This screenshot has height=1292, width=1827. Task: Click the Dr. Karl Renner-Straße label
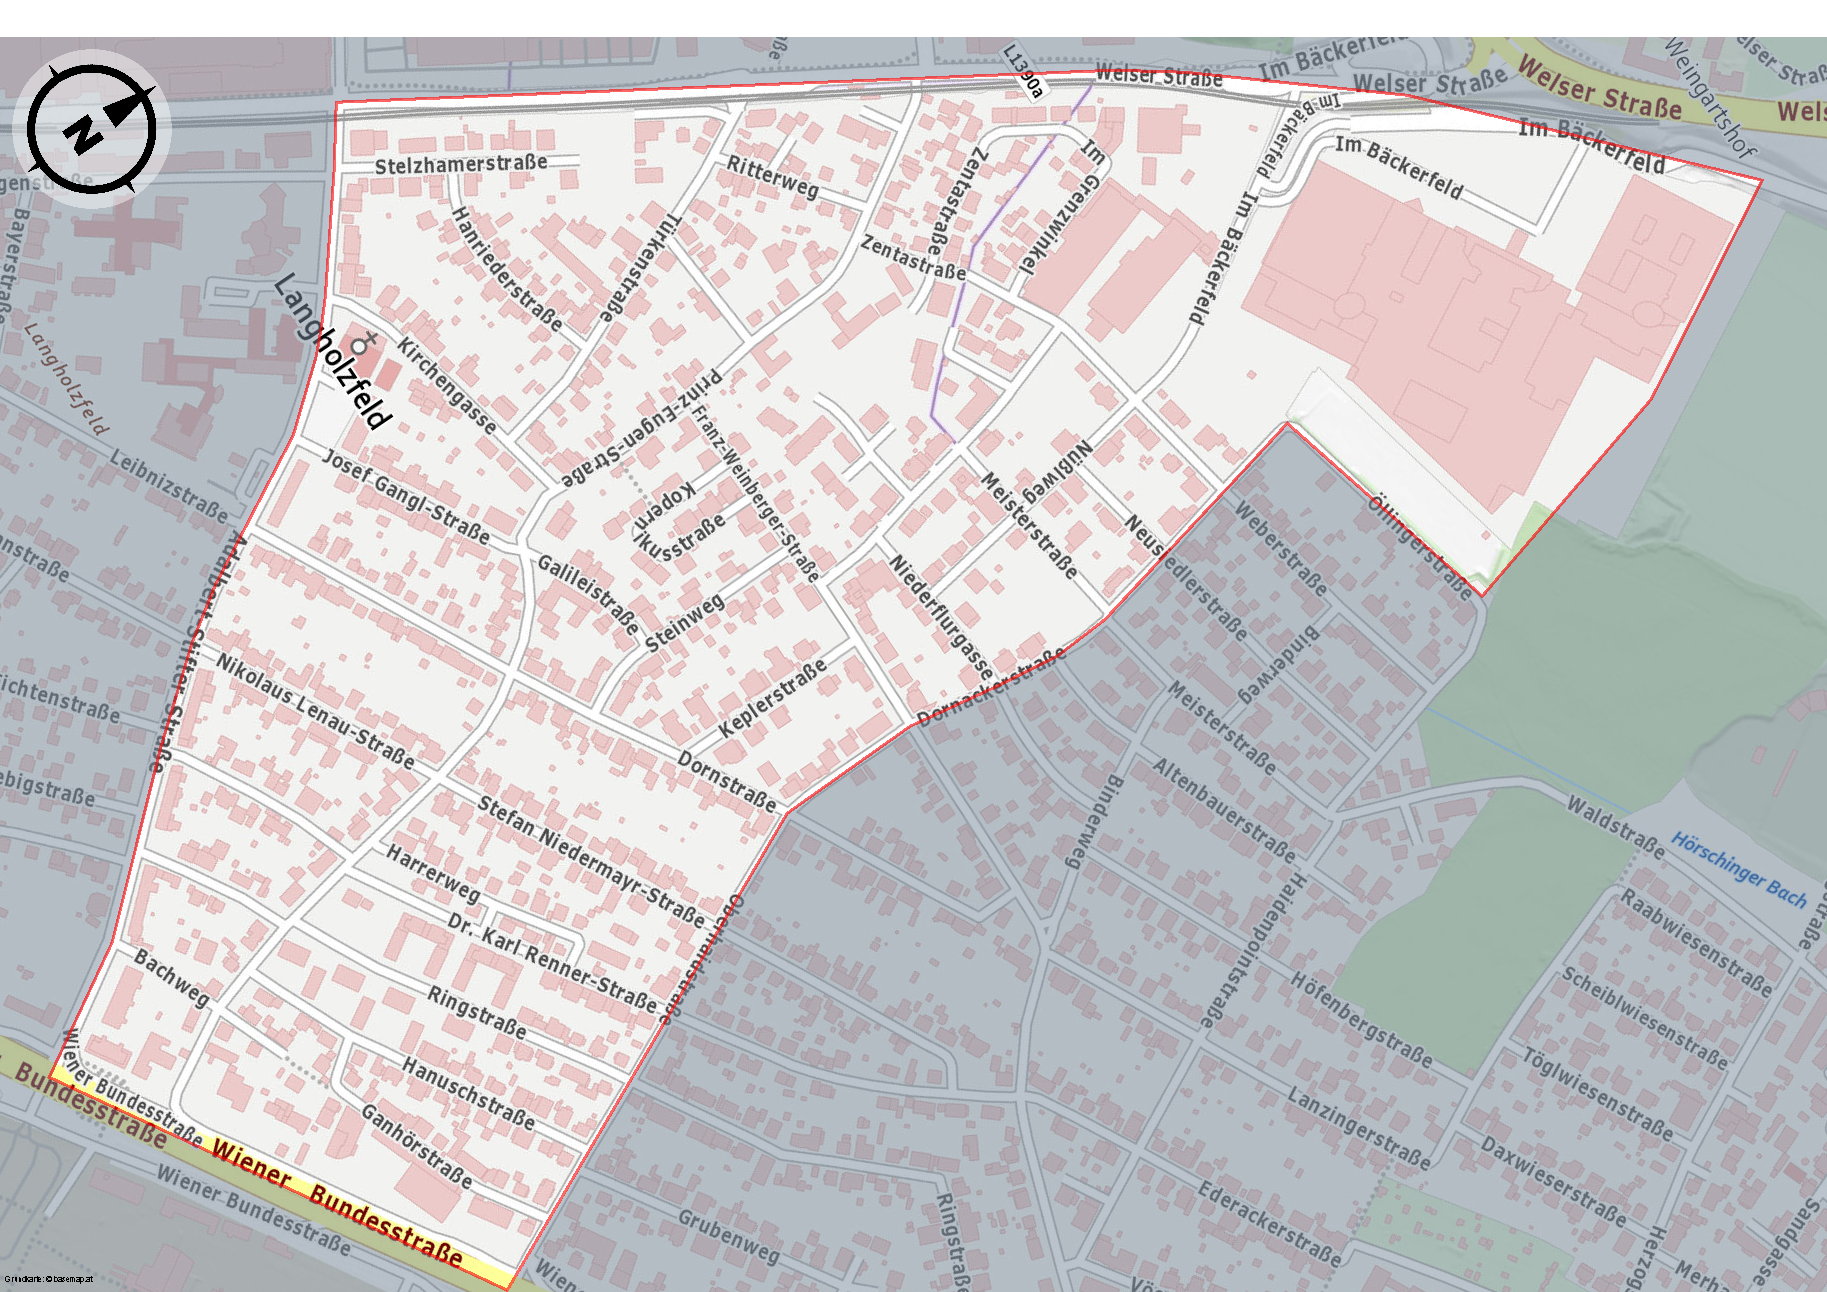click(x=552, y=962)
